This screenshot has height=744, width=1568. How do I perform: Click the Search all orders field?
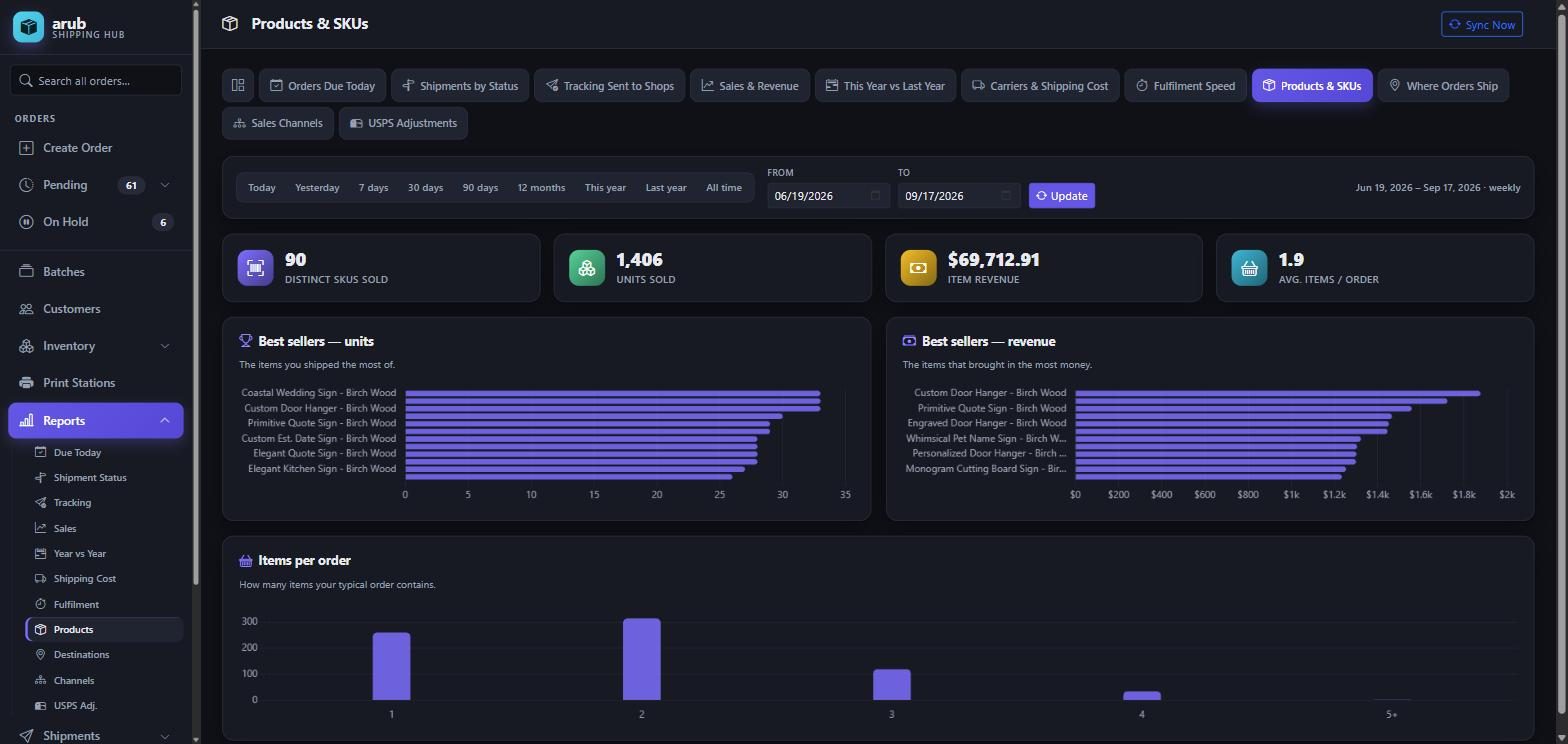point(96,81)
